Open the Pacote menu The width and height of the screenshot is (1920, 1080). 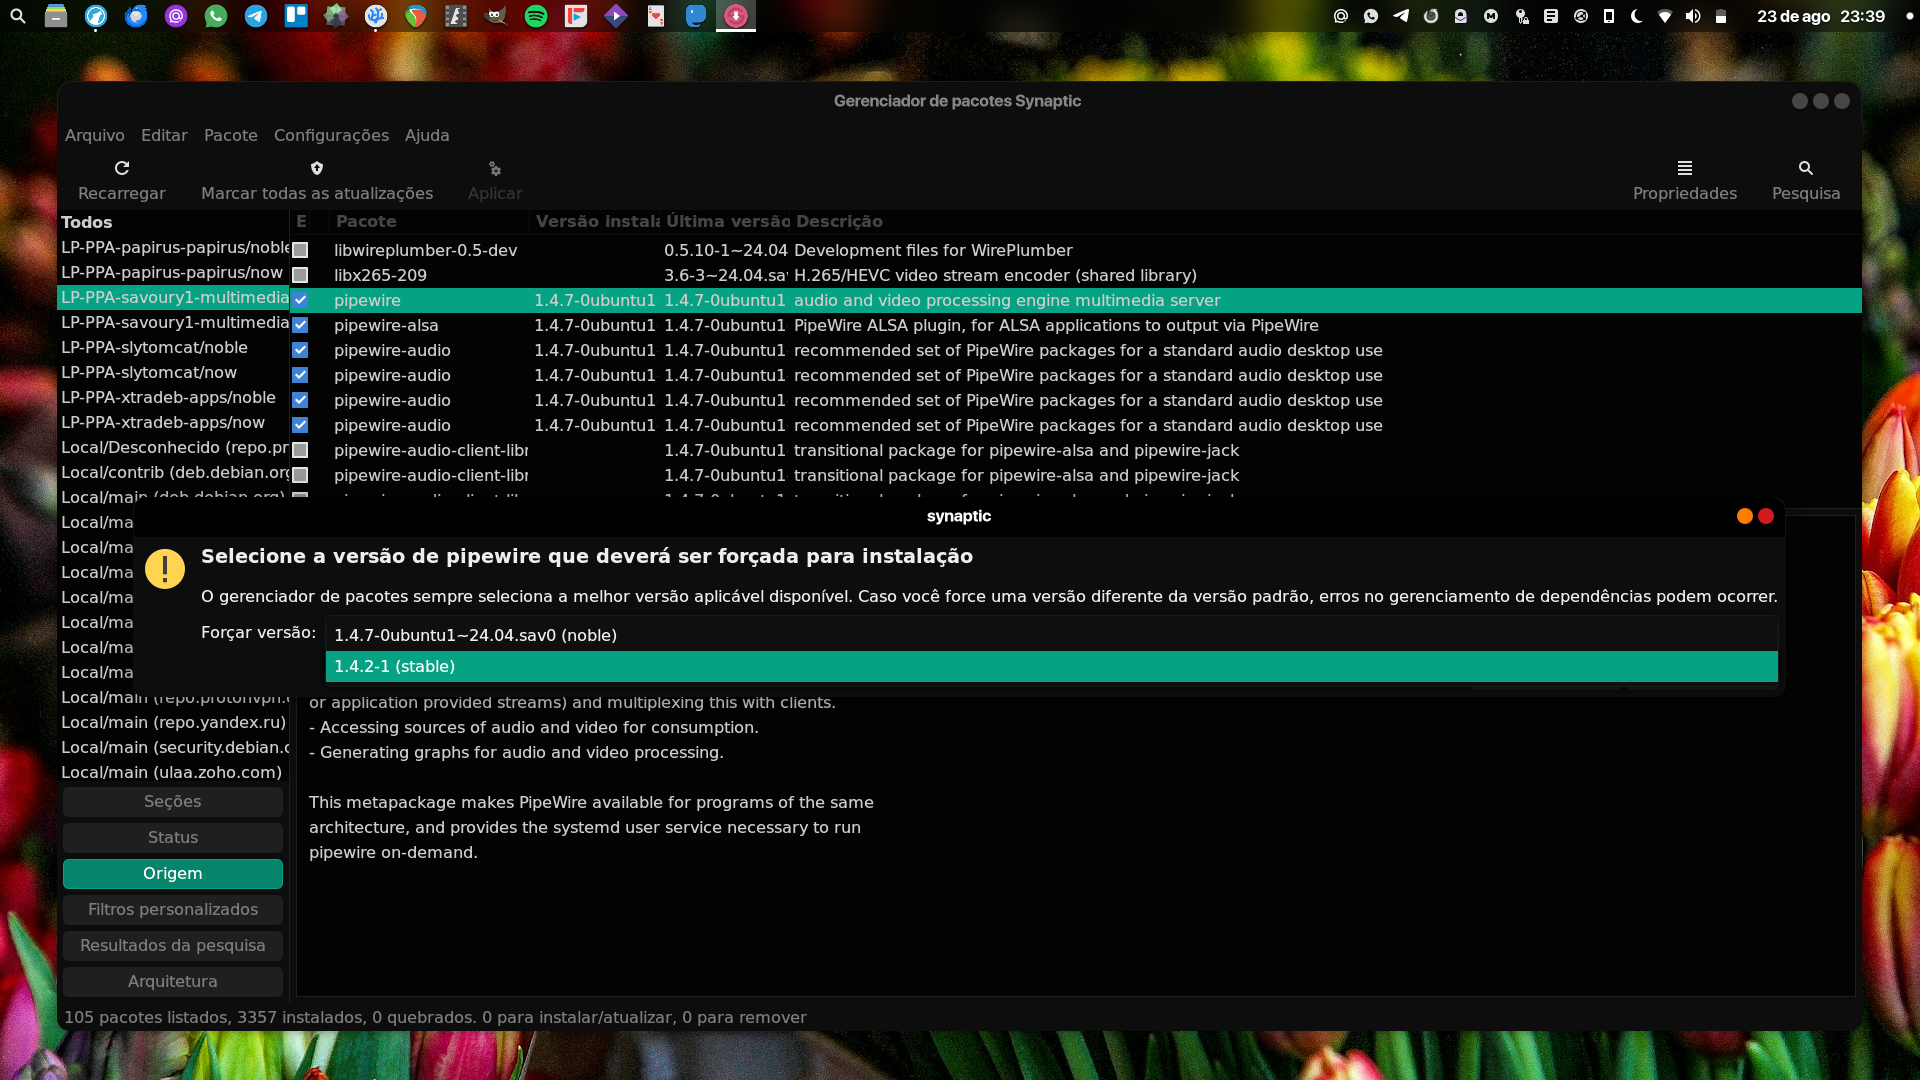[231, 135]
